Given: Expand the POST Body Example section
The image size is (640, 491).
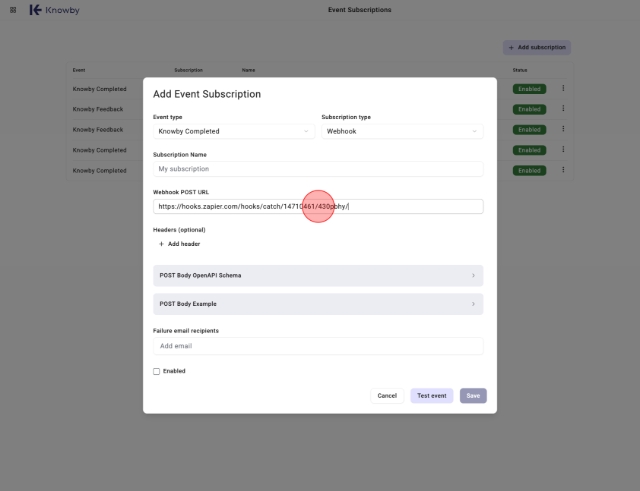Looking at the screenshot, I should 318,304.
